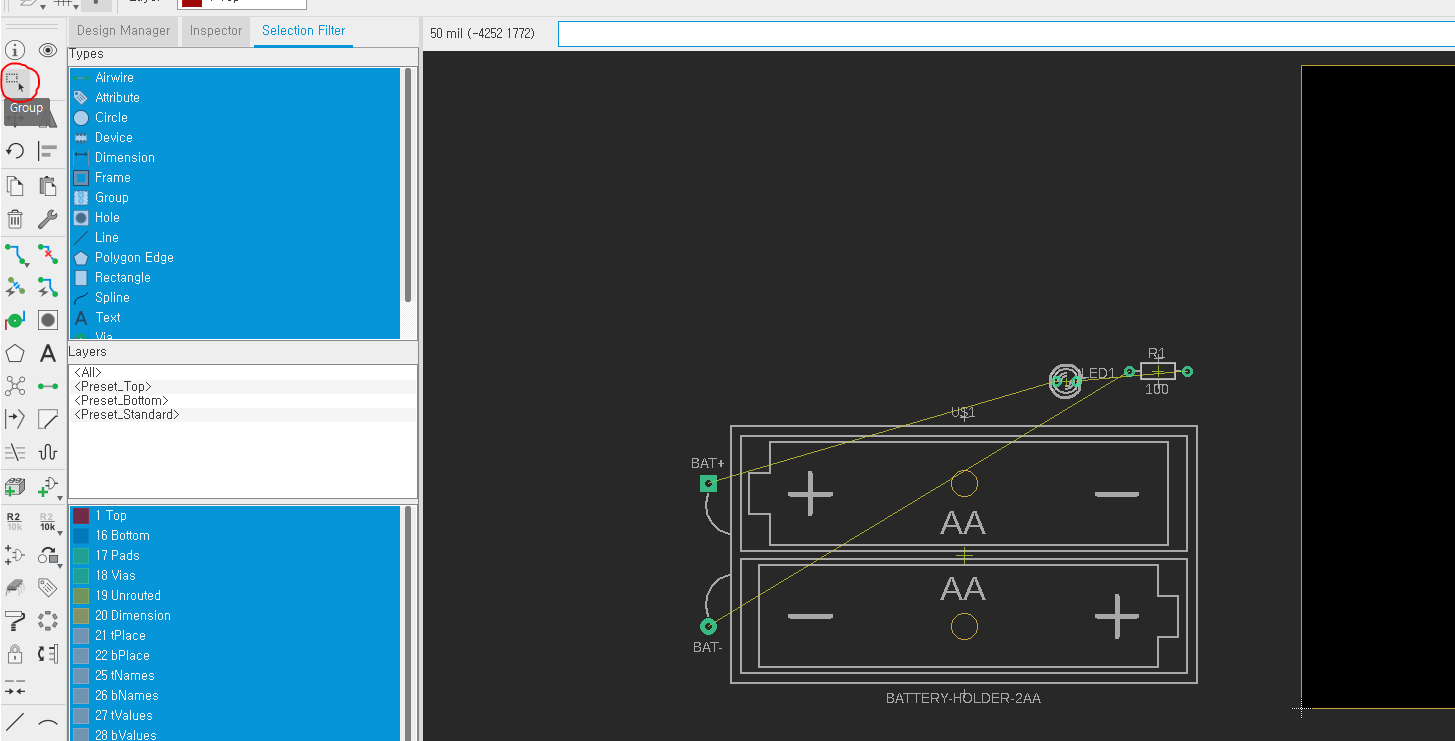Click the BAT+ square pad on board
Viewport: 1455px width, 741px height.
click(x=708, y=484)
